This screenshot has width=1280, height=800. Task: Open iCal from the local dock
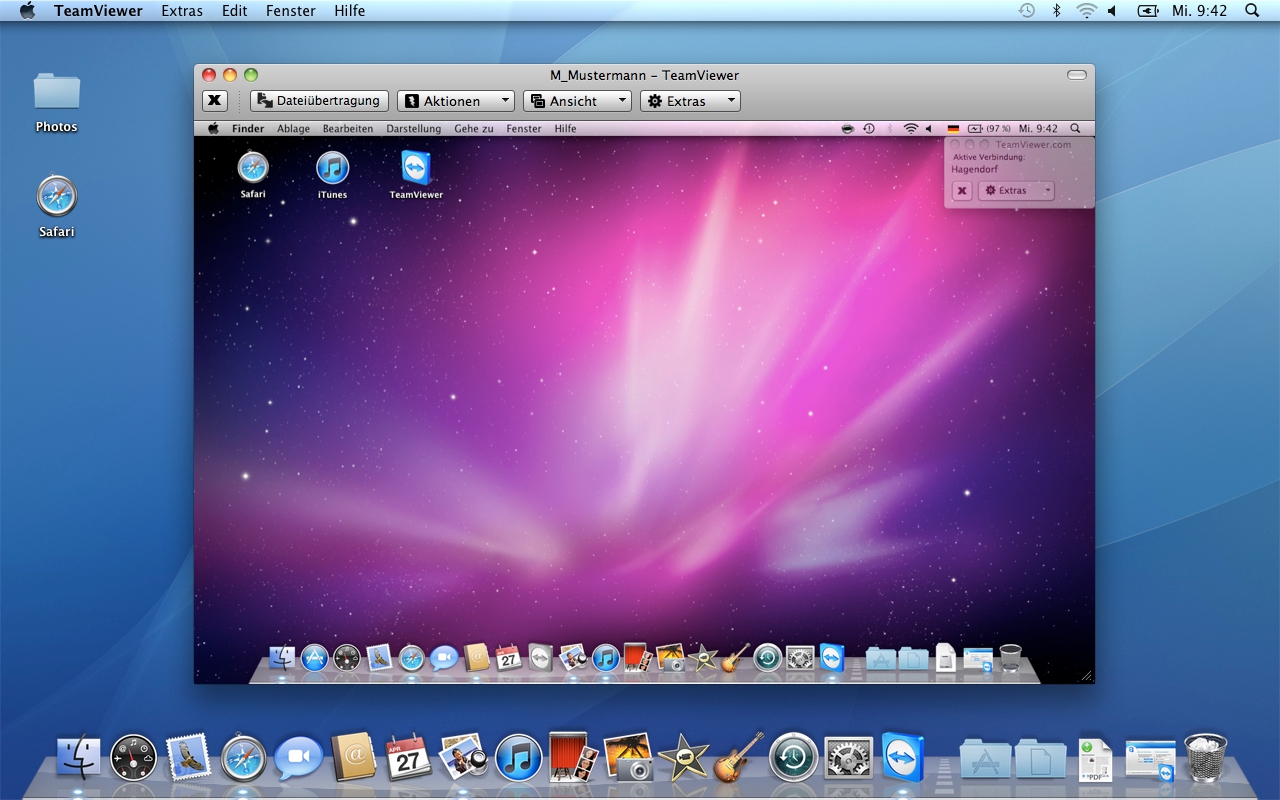tap(408, 758)
